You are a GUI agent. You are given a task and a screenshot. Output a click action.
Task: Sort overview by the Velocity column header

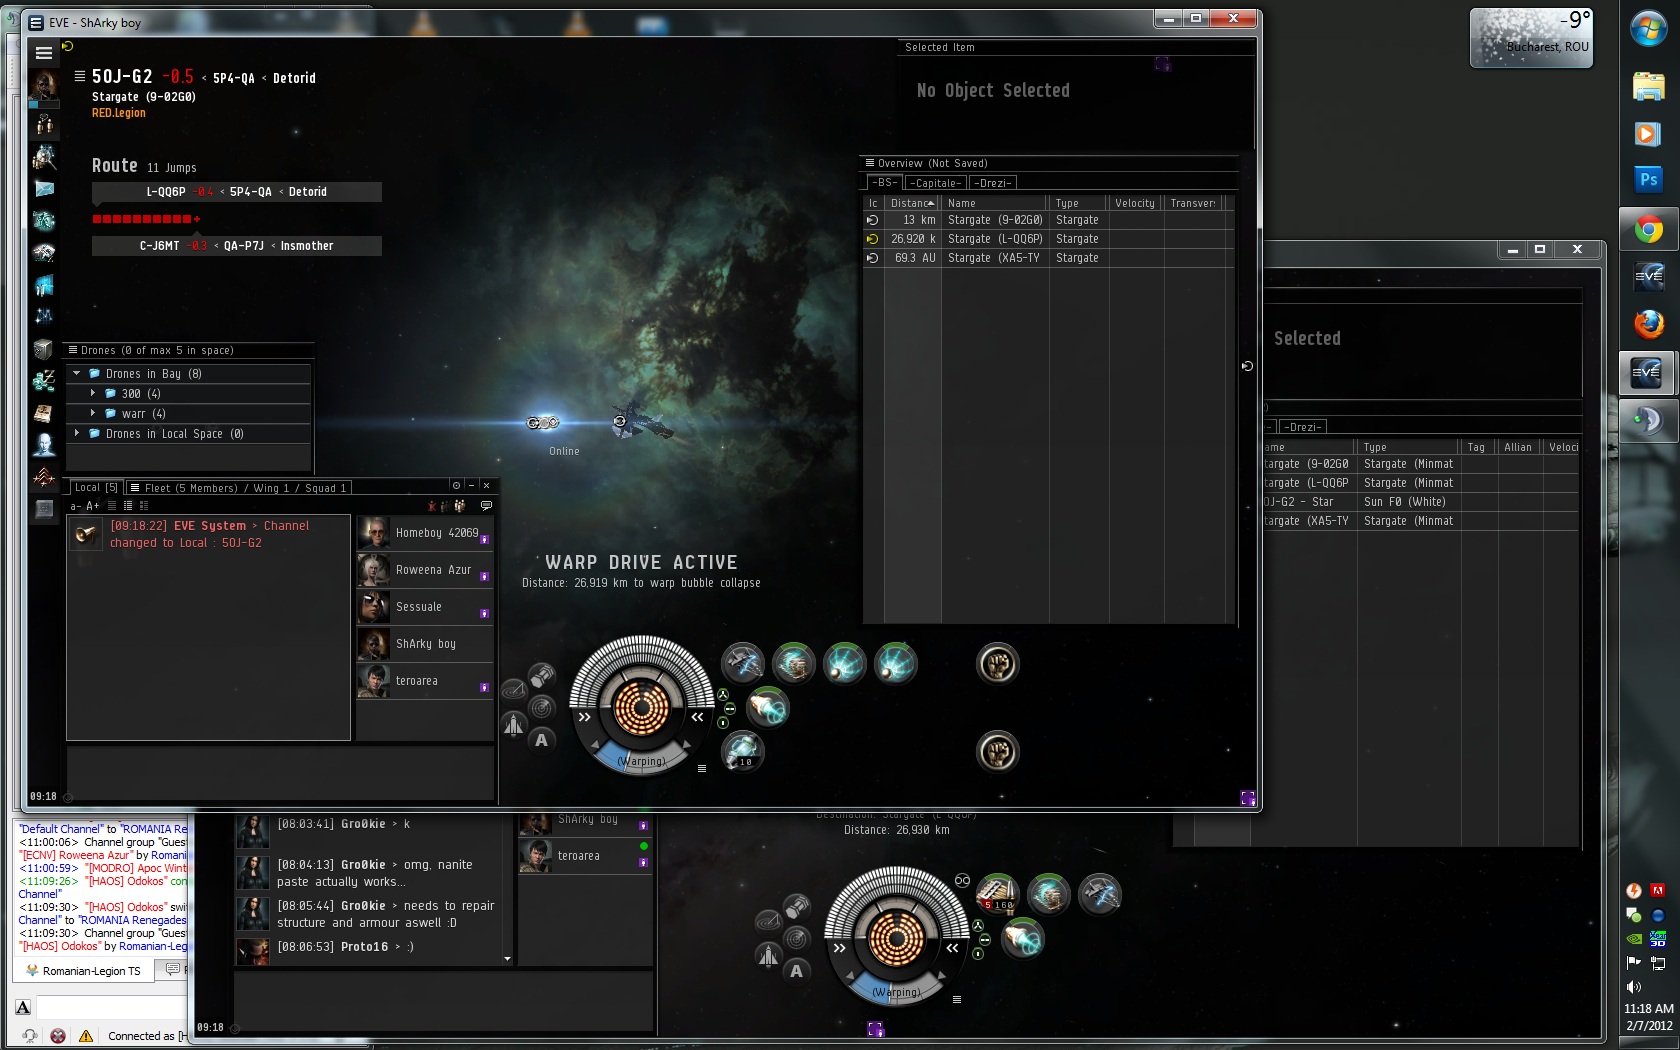pyautogui.click(x=1136, y=203)
